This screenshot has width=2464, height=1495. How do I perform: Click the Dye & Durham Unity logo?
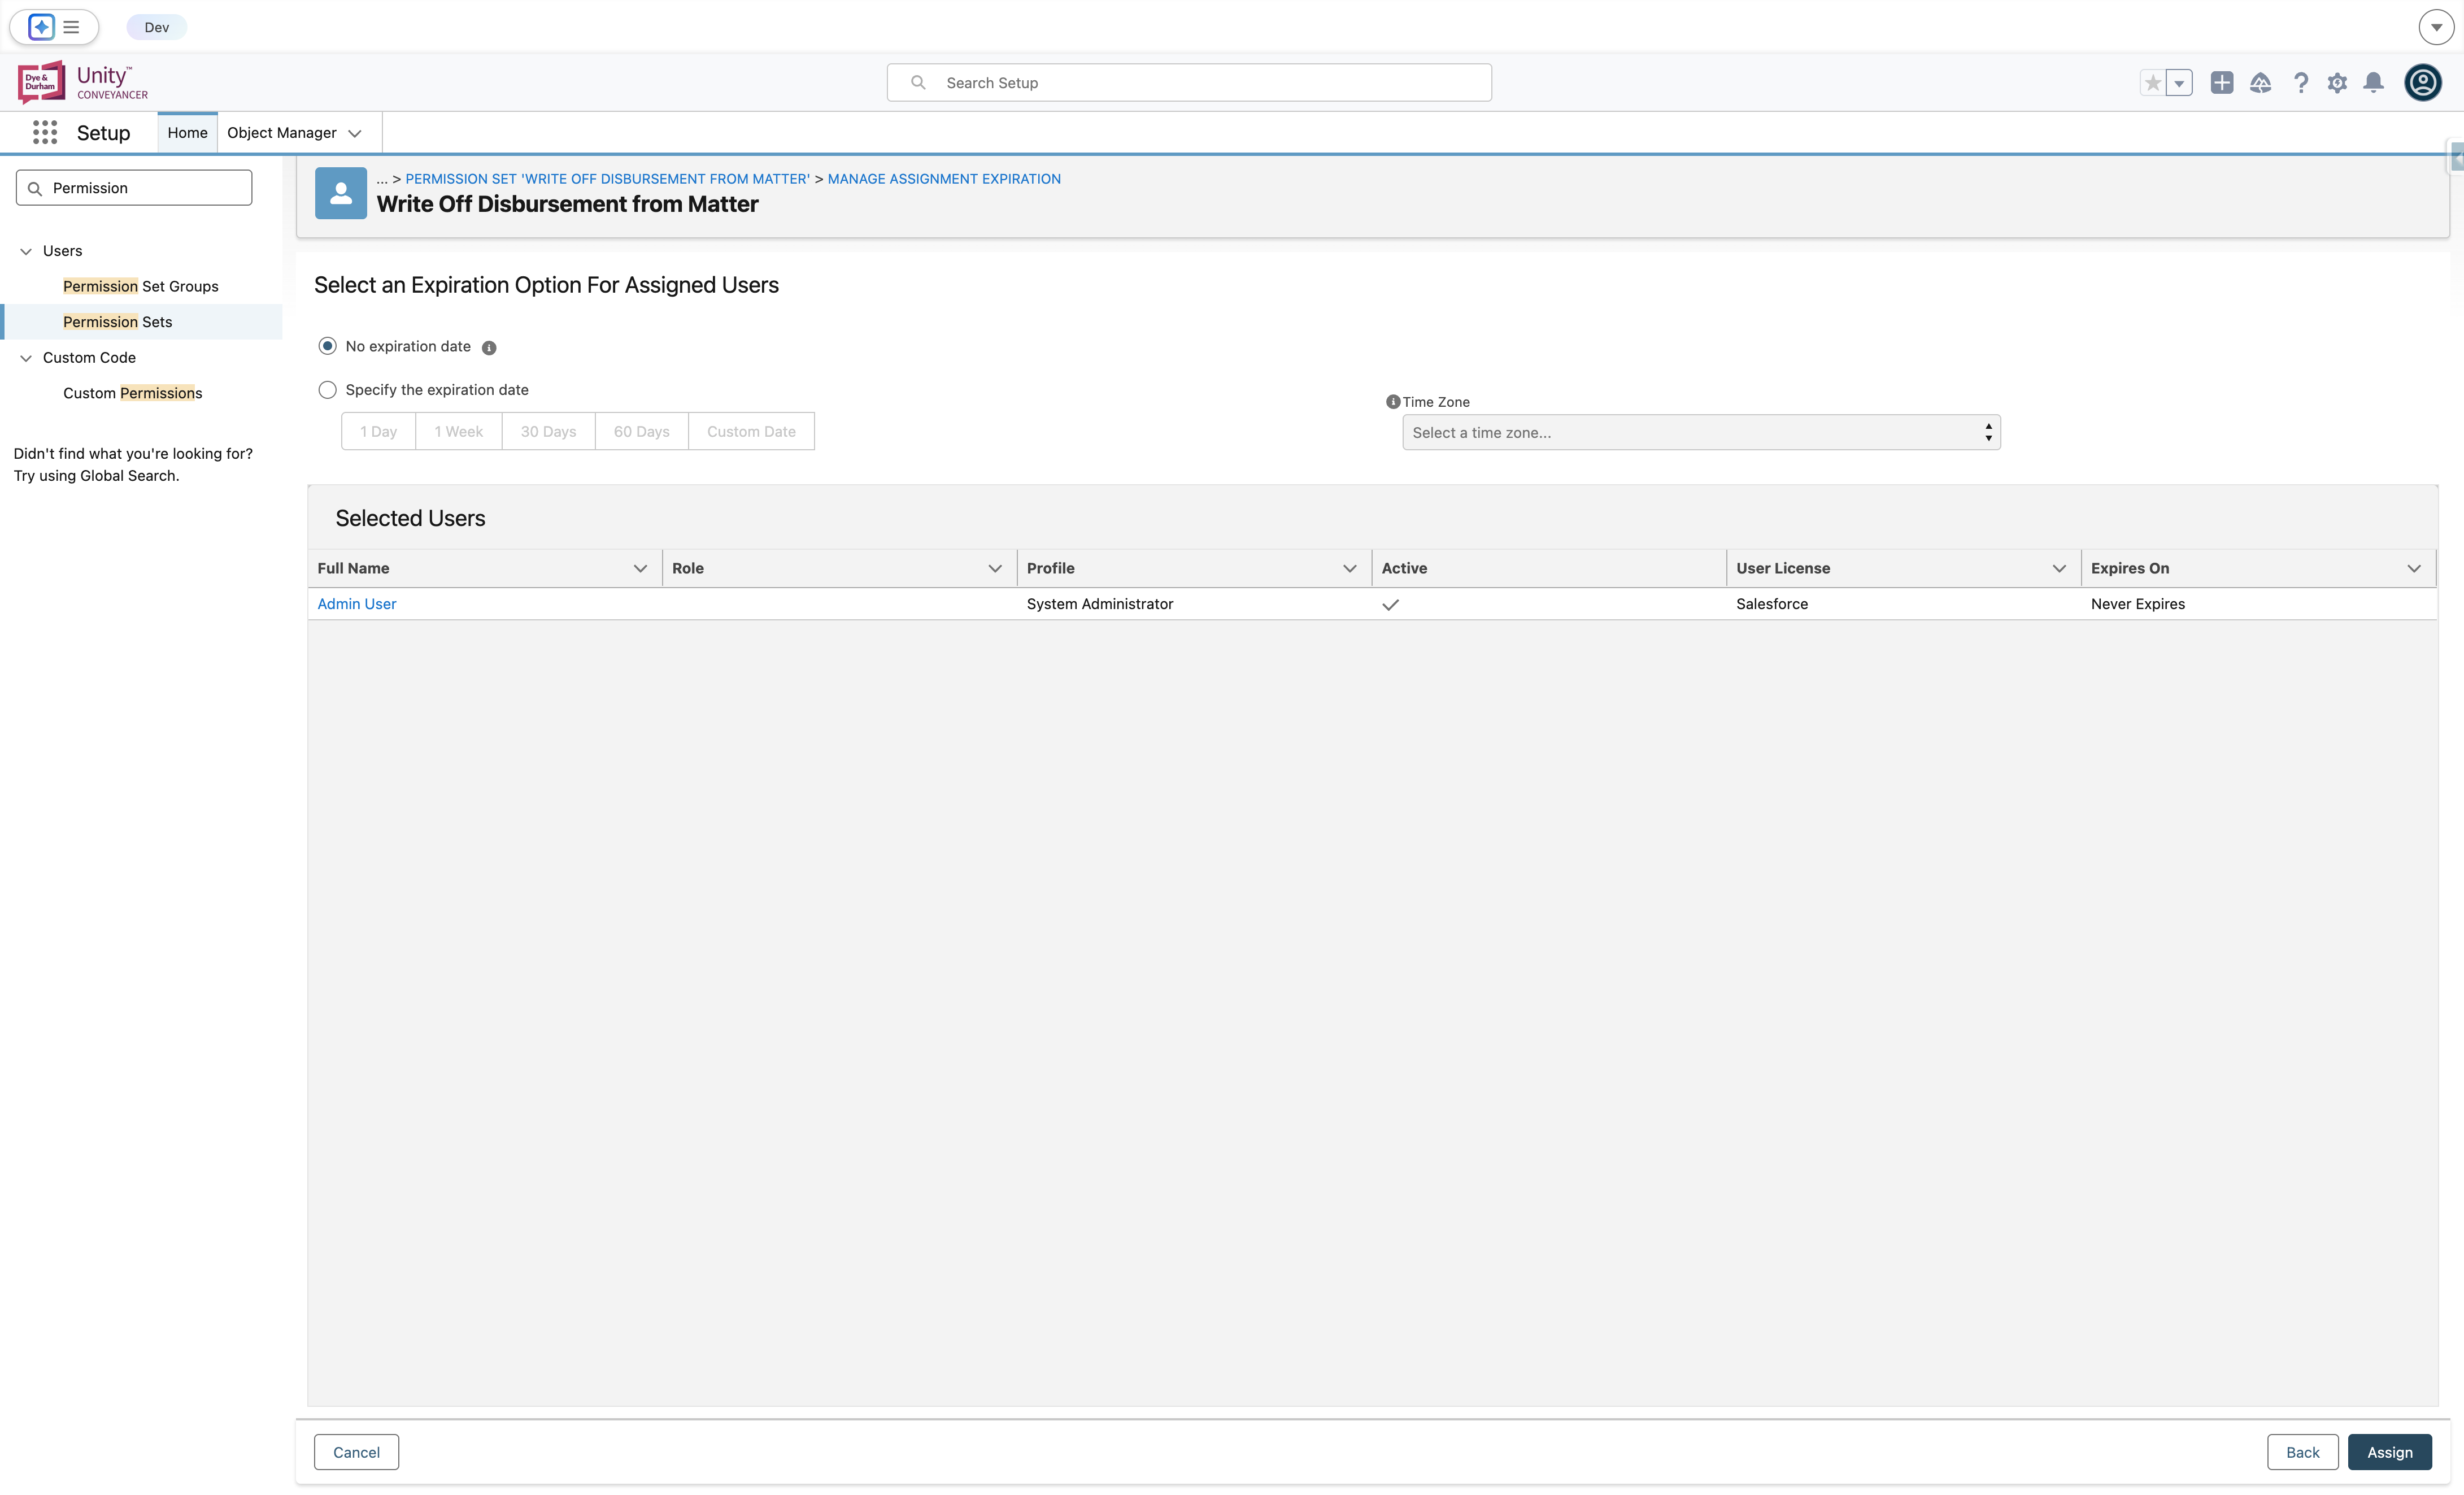point(83,82)
